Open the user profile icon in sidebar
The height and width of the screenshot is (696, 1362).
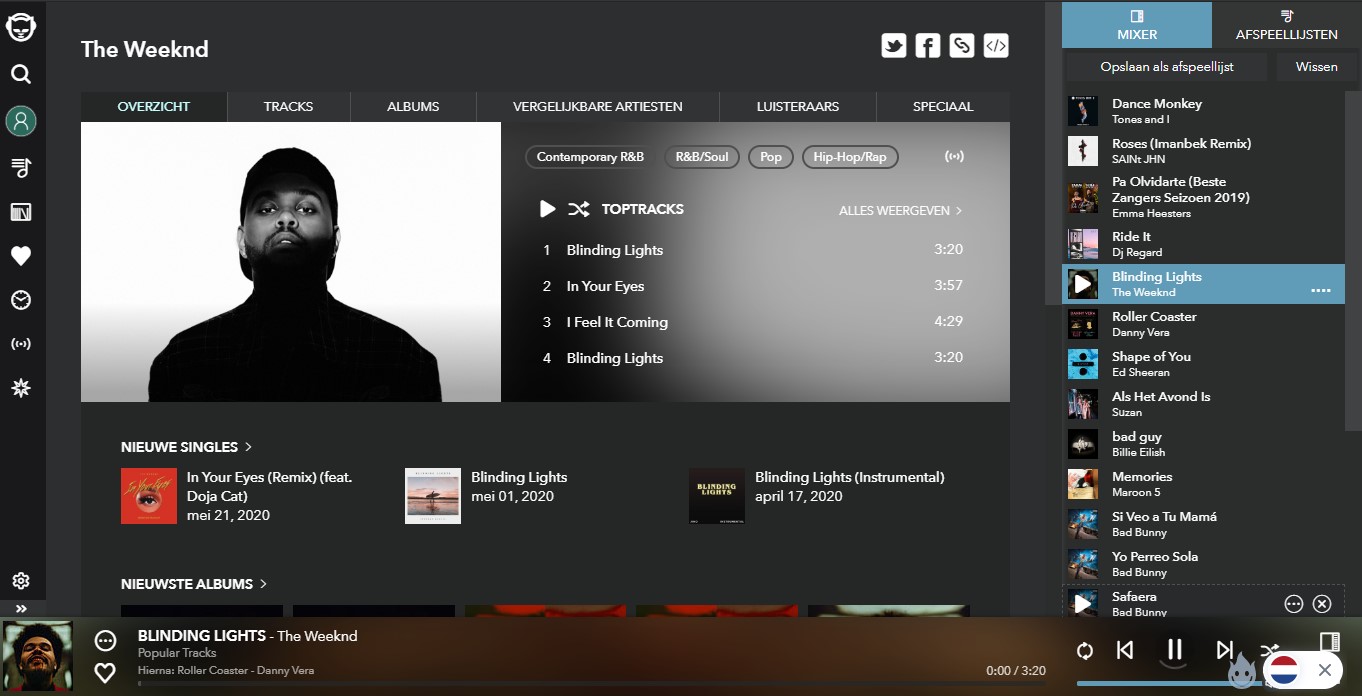(21, 121)
